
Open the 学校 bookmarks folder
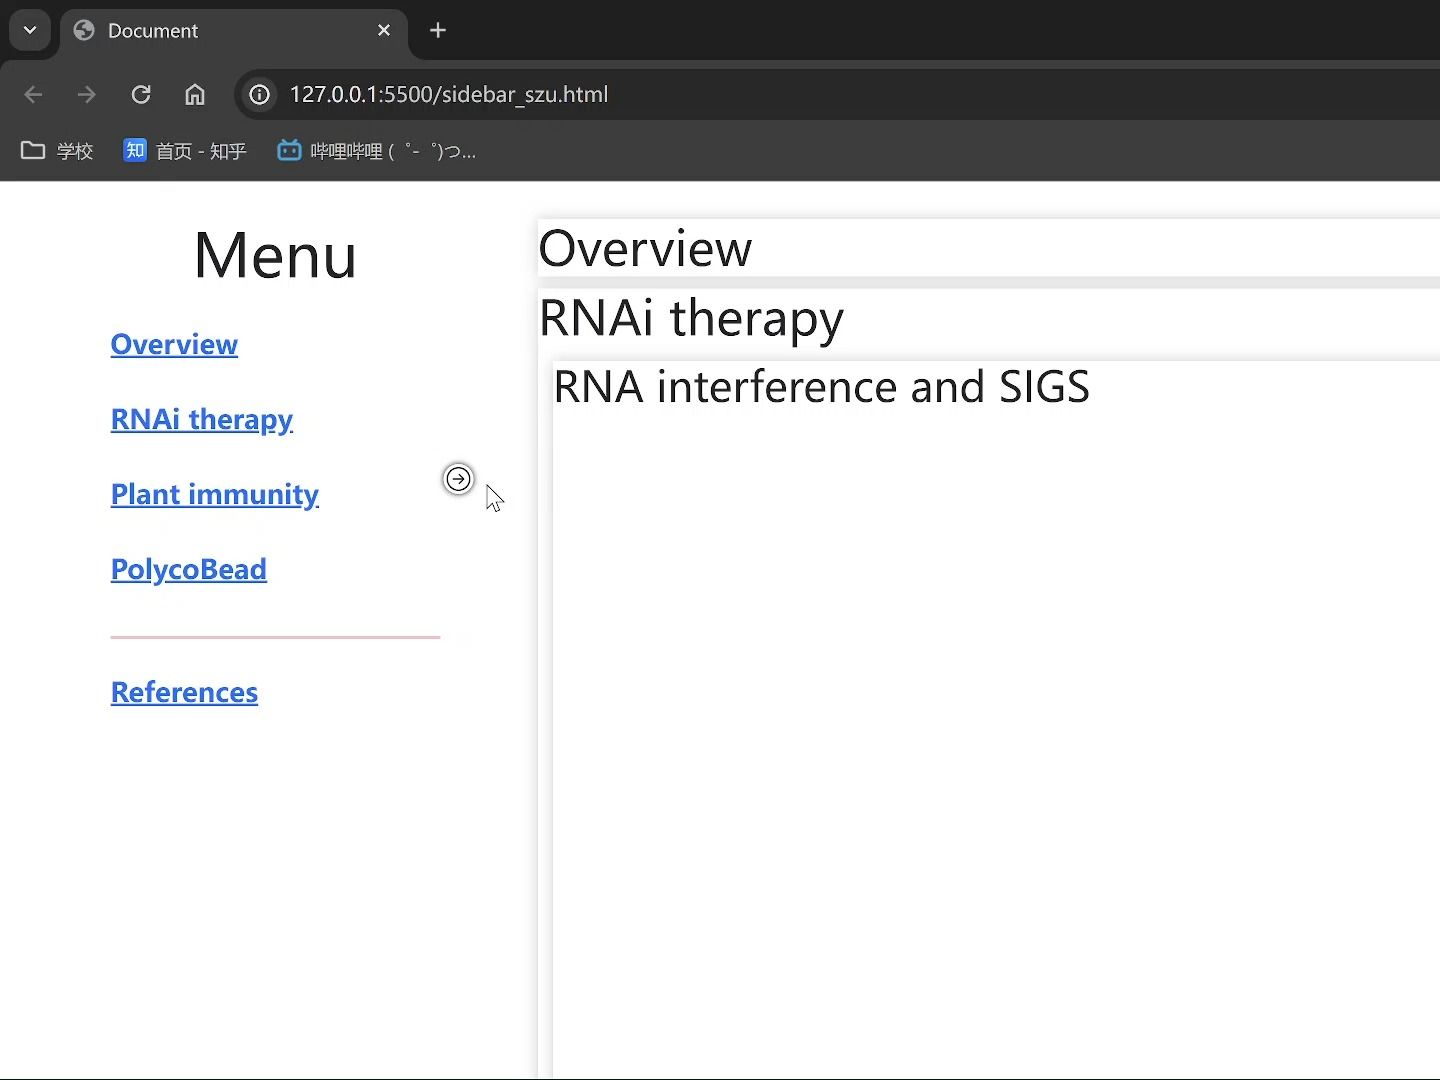click(x=57, y=151)
